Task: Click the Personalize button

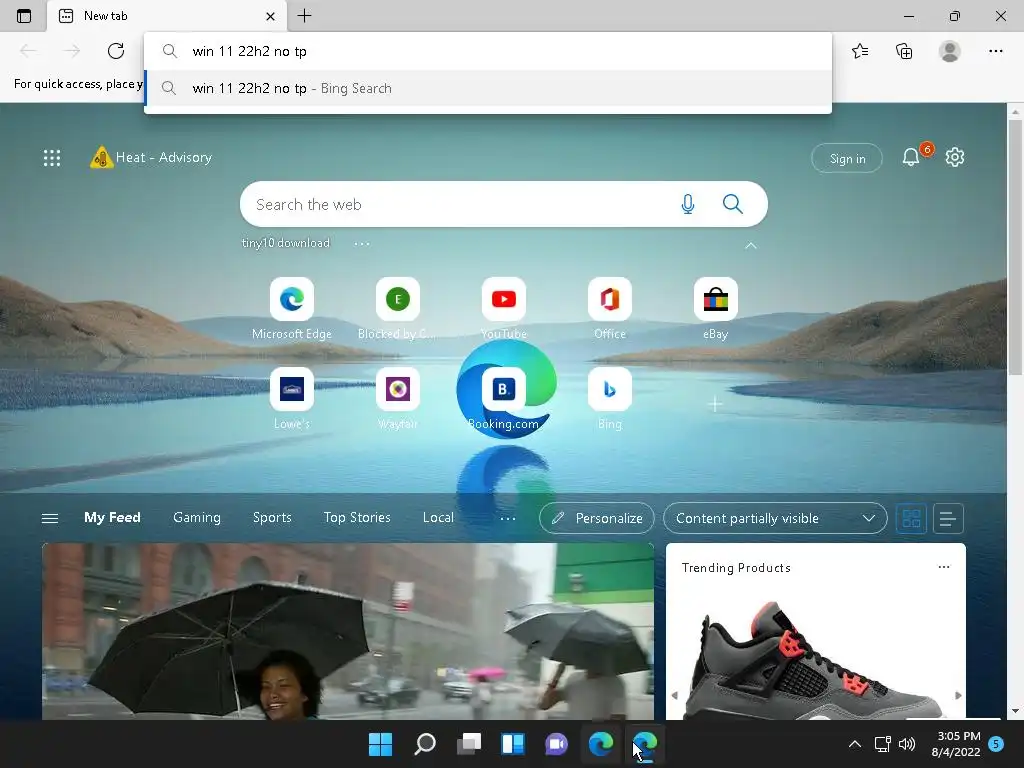Action: point(596,518)
